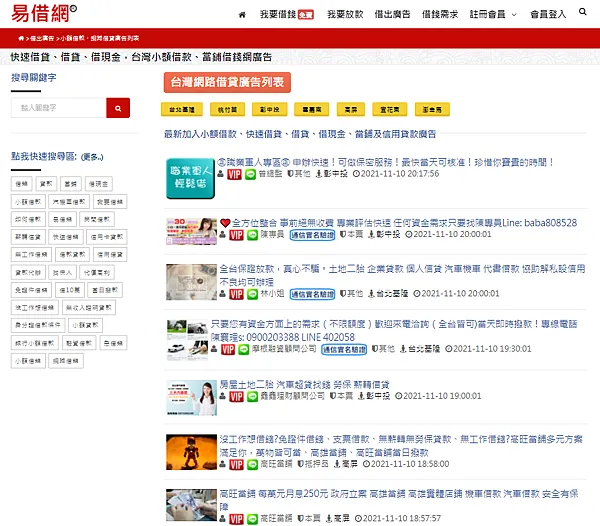Click the LINE icon in the 18:57:57 listing
The image size is (600, 526).
pyautogui.click(x=252, y=519)
